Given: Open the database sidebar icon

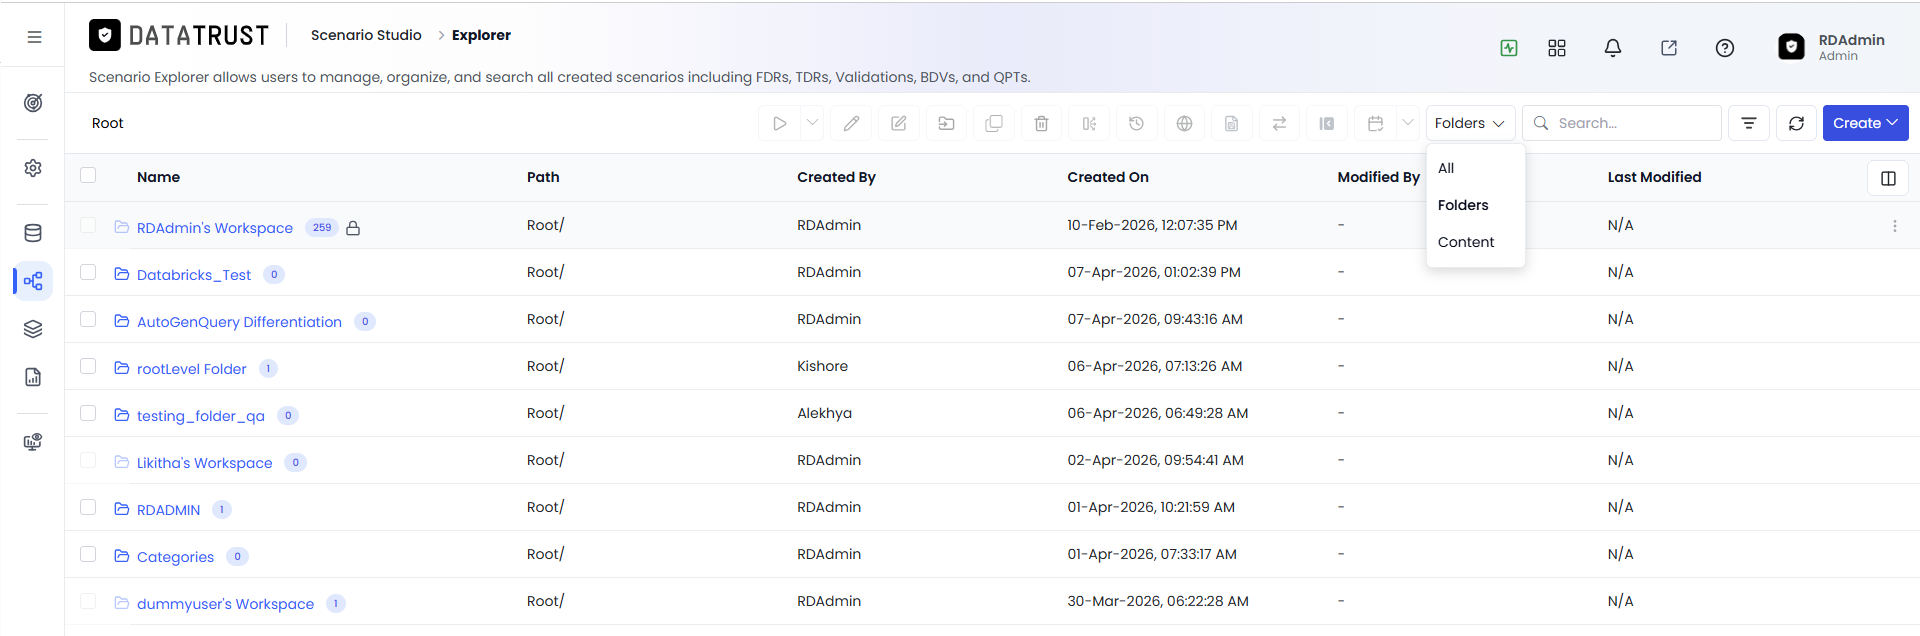Looking at the screenshot, I should click(x=33, y=233).
